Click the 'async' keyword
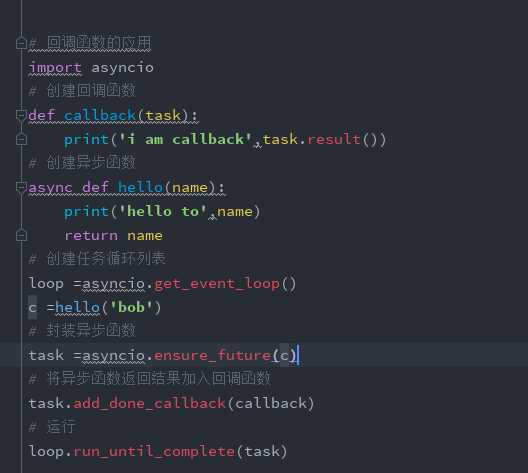This screenshot has height=473, width=528. (x=51, y=188)
